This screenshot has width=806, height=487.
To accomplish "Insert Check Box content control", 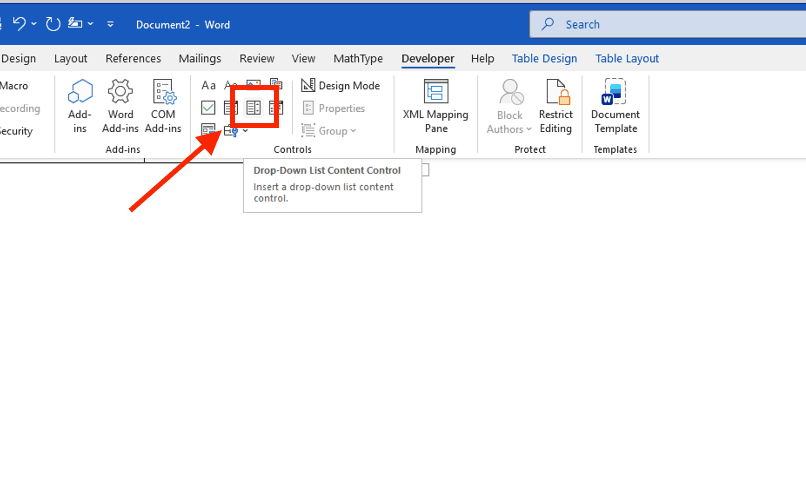I will point(208,108).
